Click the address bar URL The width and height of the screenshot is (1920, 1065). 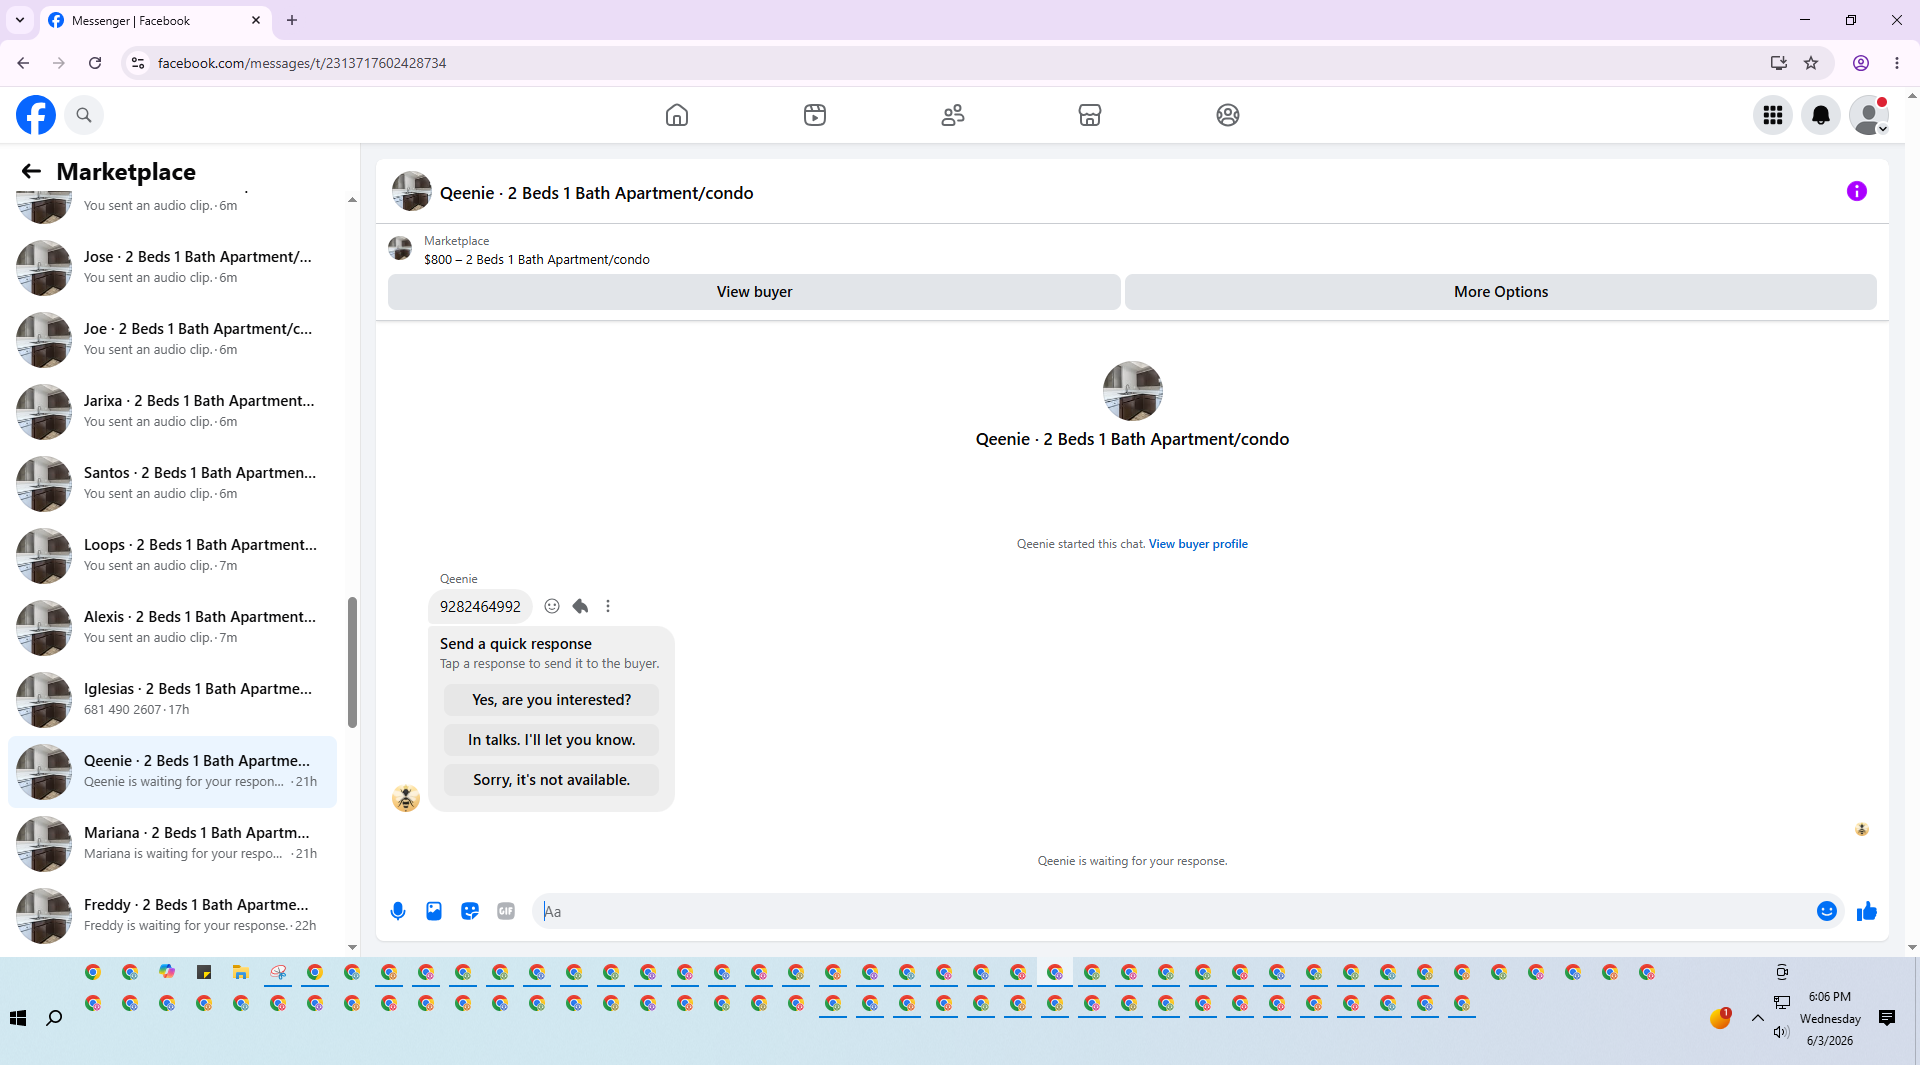pos(302,63)
